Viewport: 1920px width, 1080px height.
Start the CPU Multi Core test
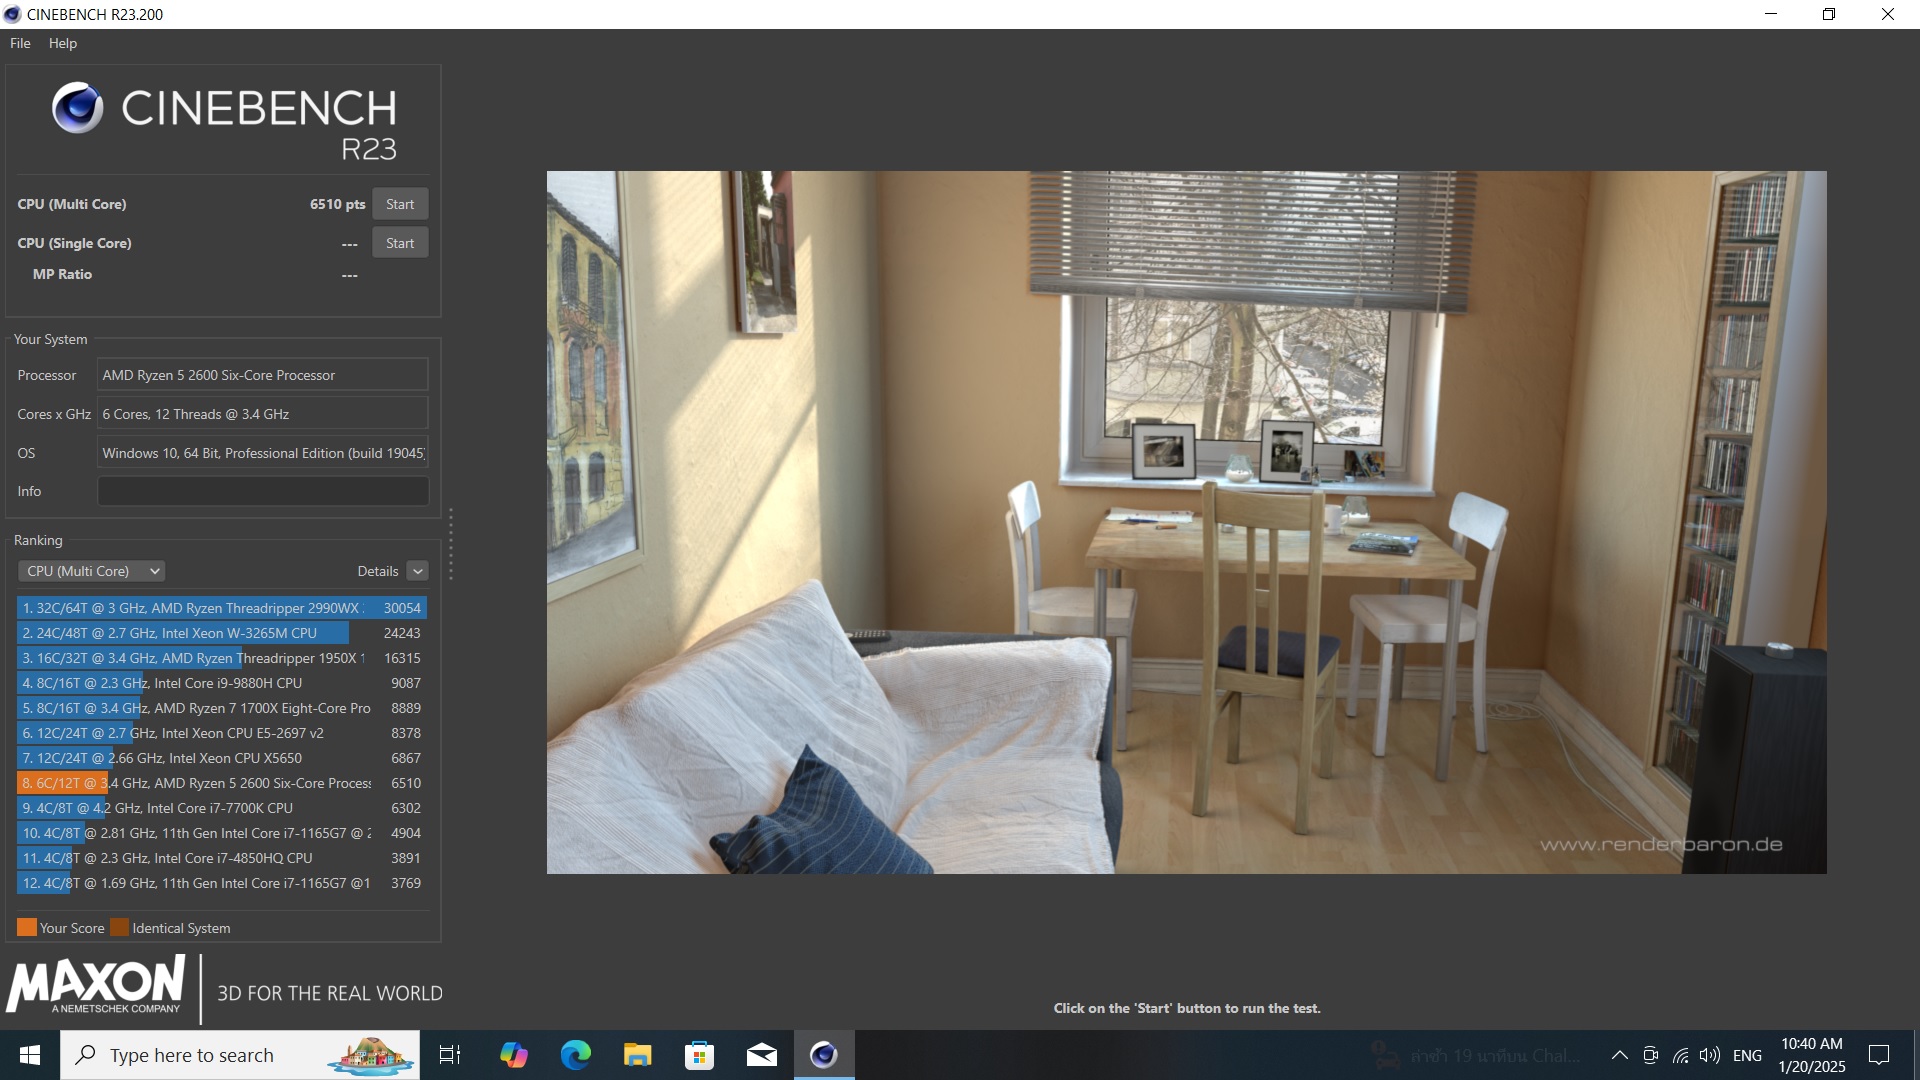(400, 204)
